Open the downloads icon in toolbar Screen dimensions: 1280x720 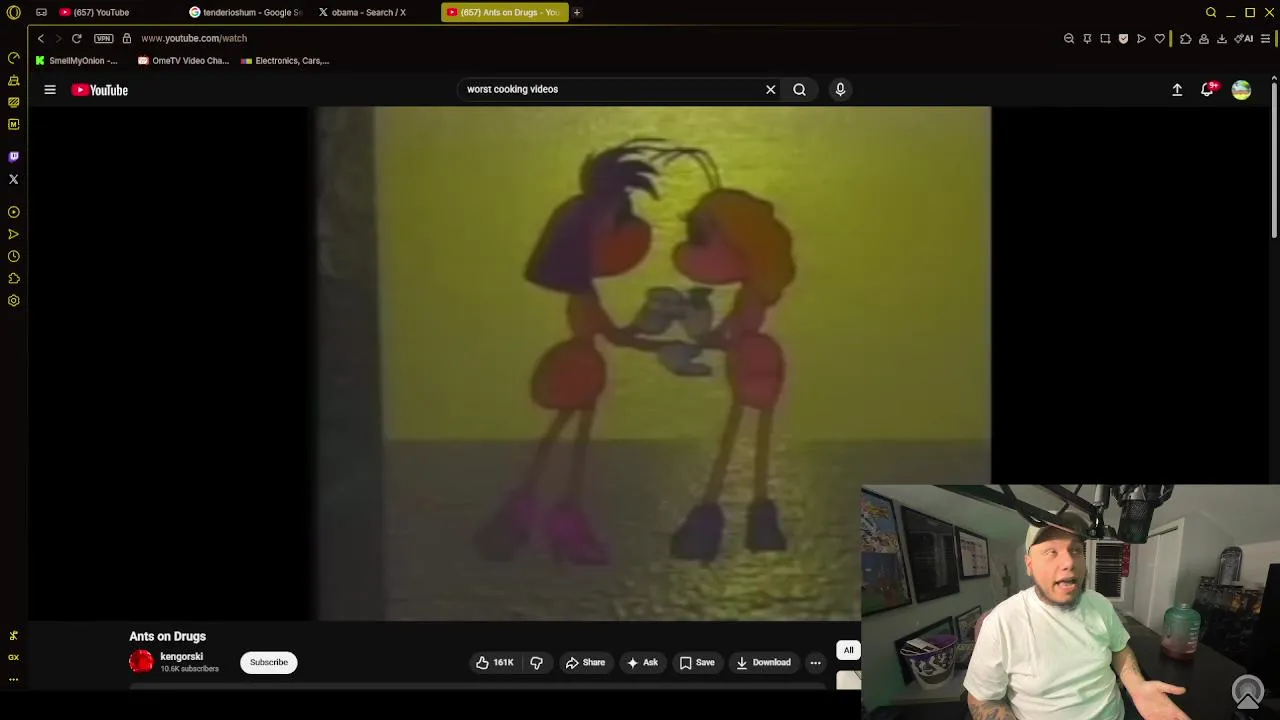1222,38
